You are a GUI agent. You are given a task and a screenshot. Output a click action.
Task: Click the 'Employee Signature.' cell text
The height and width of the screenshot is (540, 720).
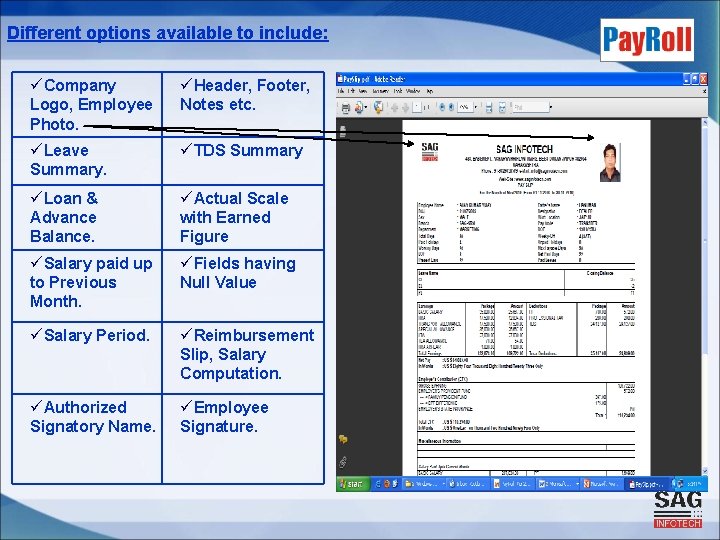pyautogui.click(x=225, y=416)
